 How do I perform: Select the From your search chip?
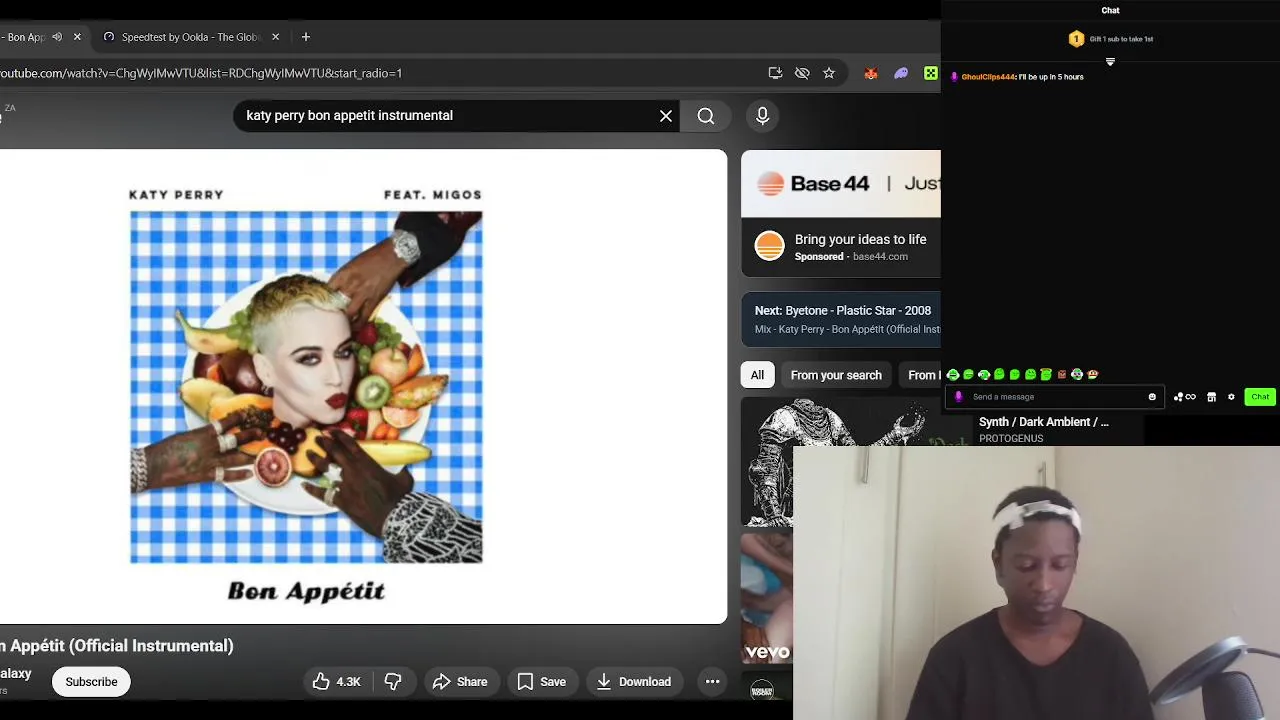[x=836, y=375]
